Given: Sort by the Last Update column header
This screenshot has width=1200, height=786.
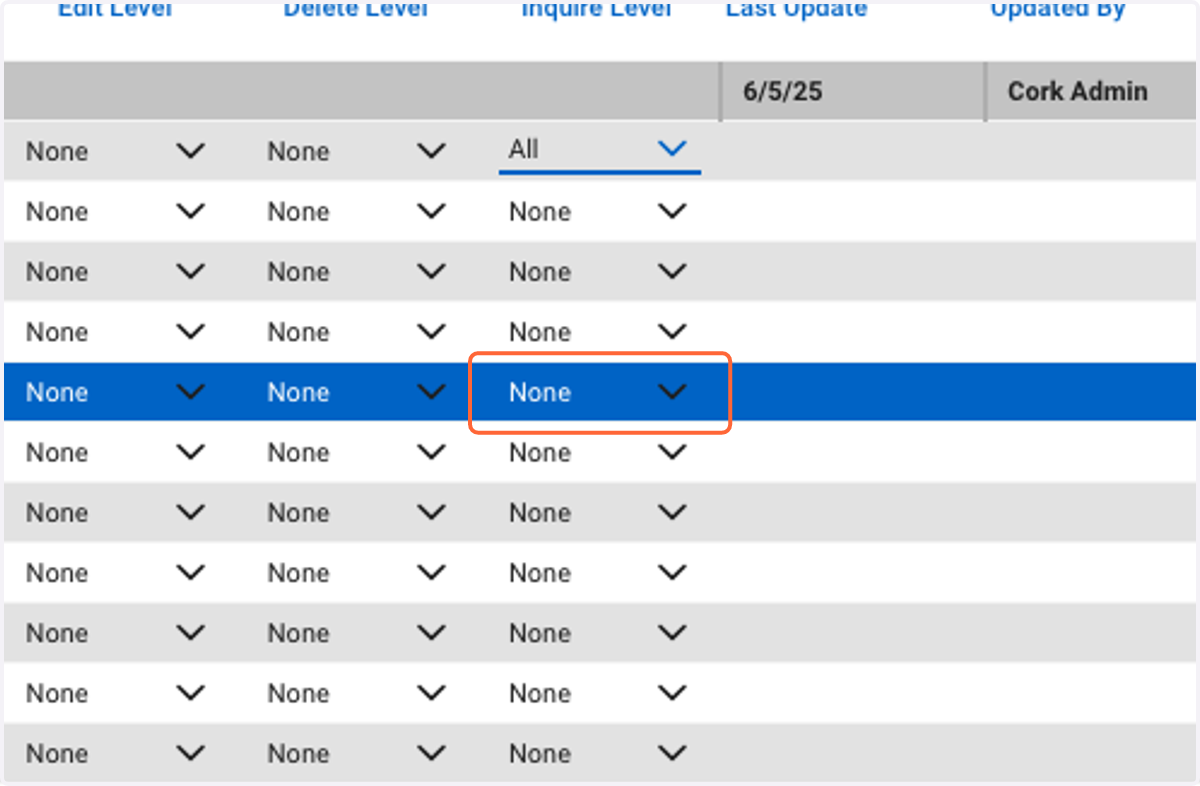Looking at the screenshot, I should [x=796, y=9].
